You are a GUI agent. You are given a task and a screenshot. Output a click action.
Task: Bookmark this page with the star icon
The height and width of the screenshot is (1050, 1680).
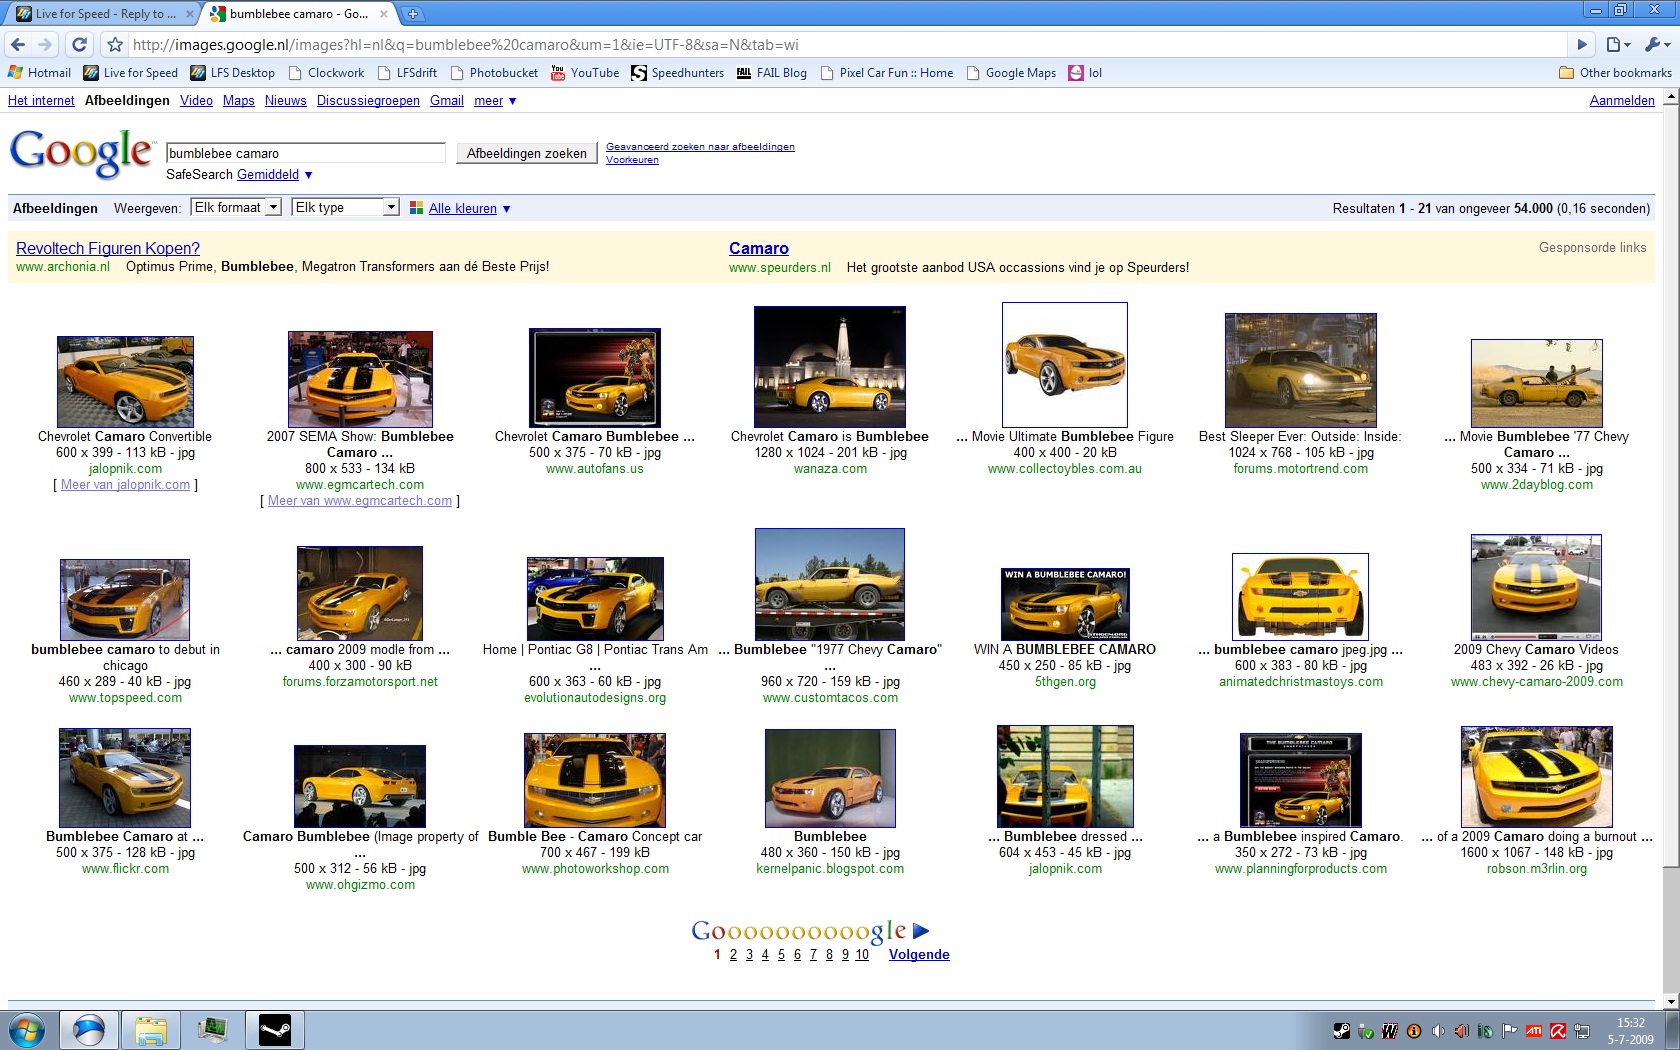[115, 44]
